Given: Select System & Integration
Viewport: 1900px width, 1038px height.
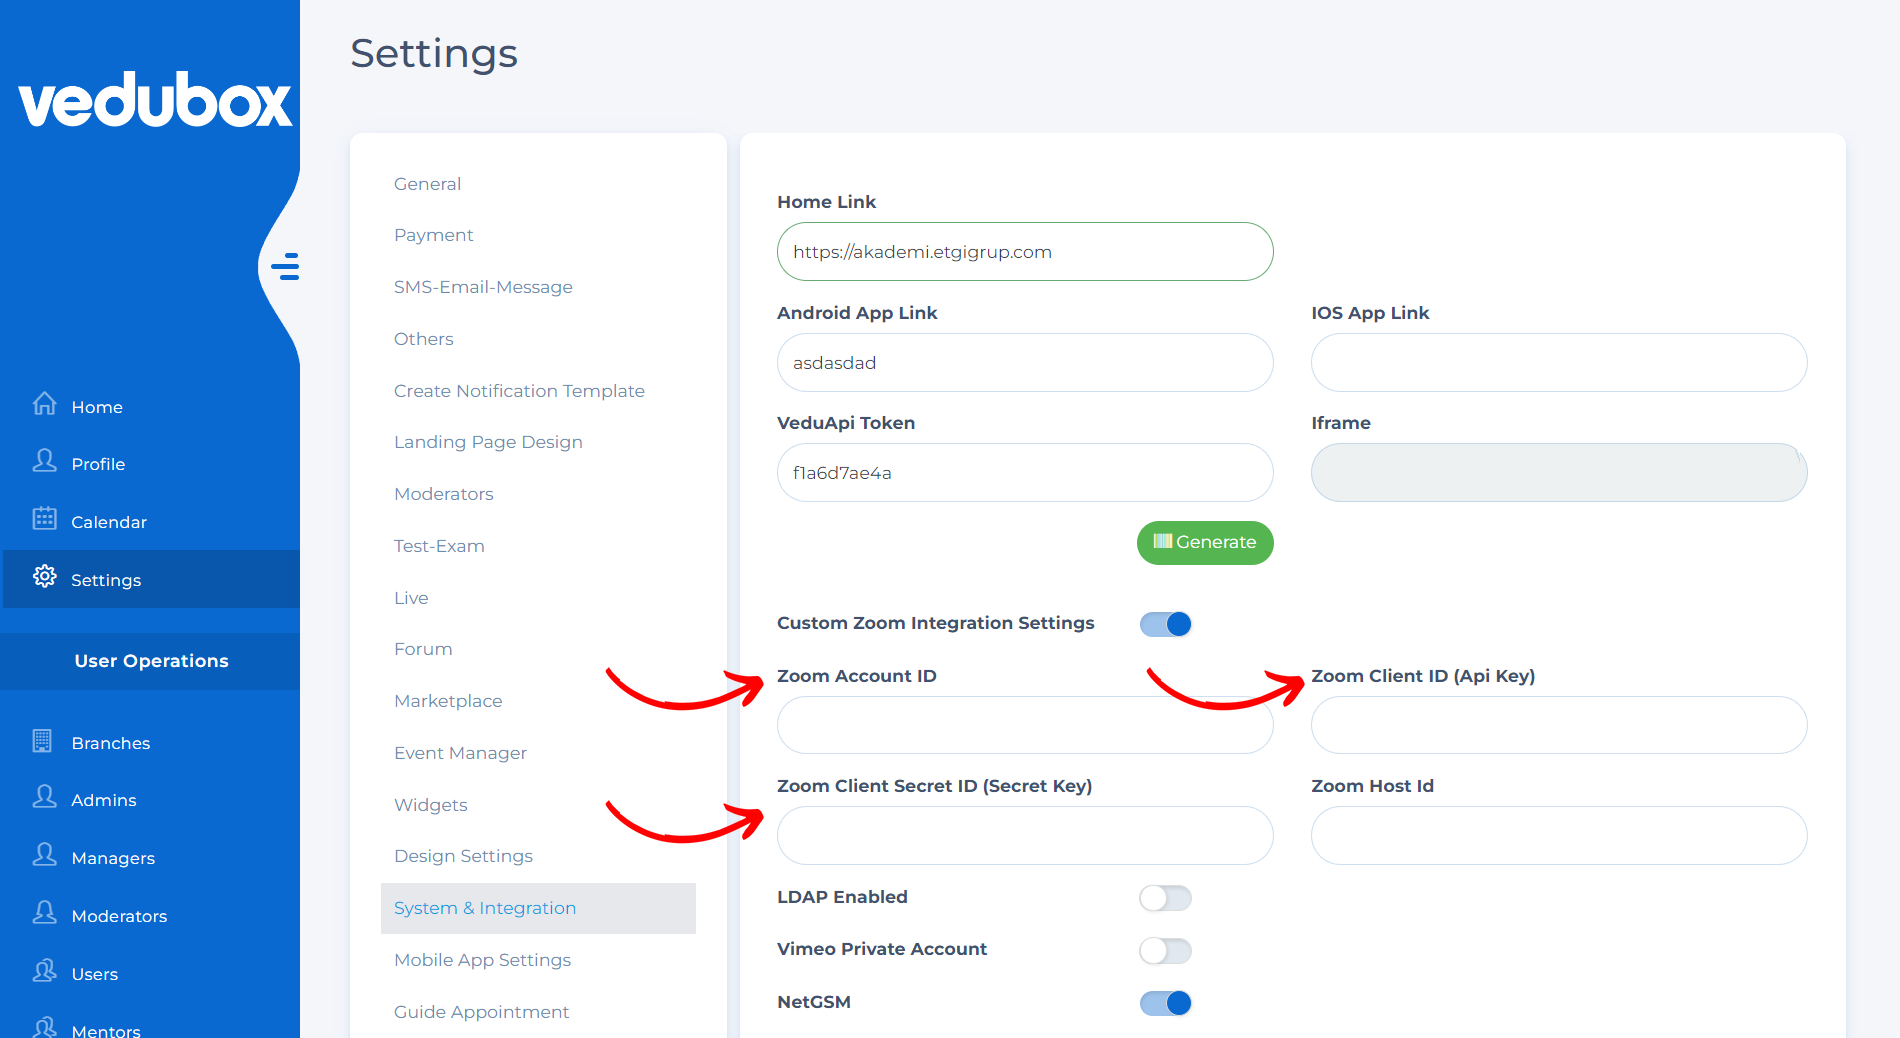Looking at the screenshot, I should pos(538,908).
